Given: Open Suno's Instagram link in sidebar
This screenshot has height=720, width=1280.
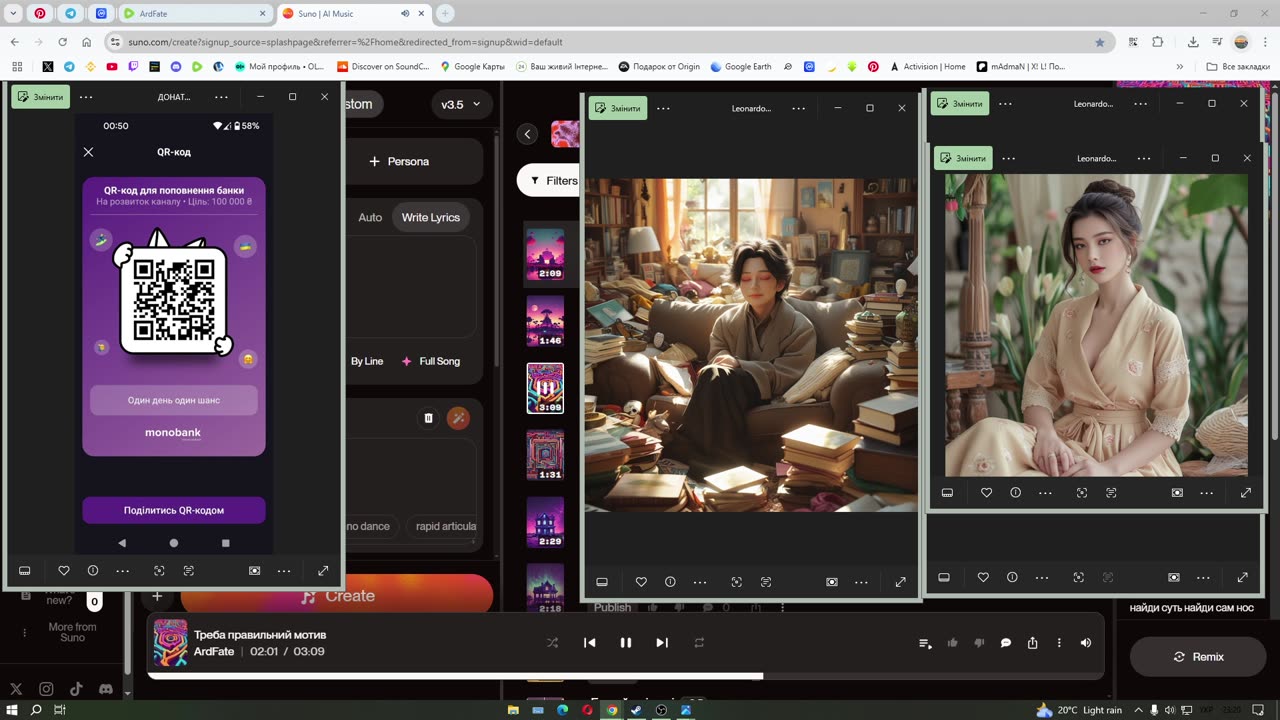Looking at the screenshot, I should tap(46, 689).
